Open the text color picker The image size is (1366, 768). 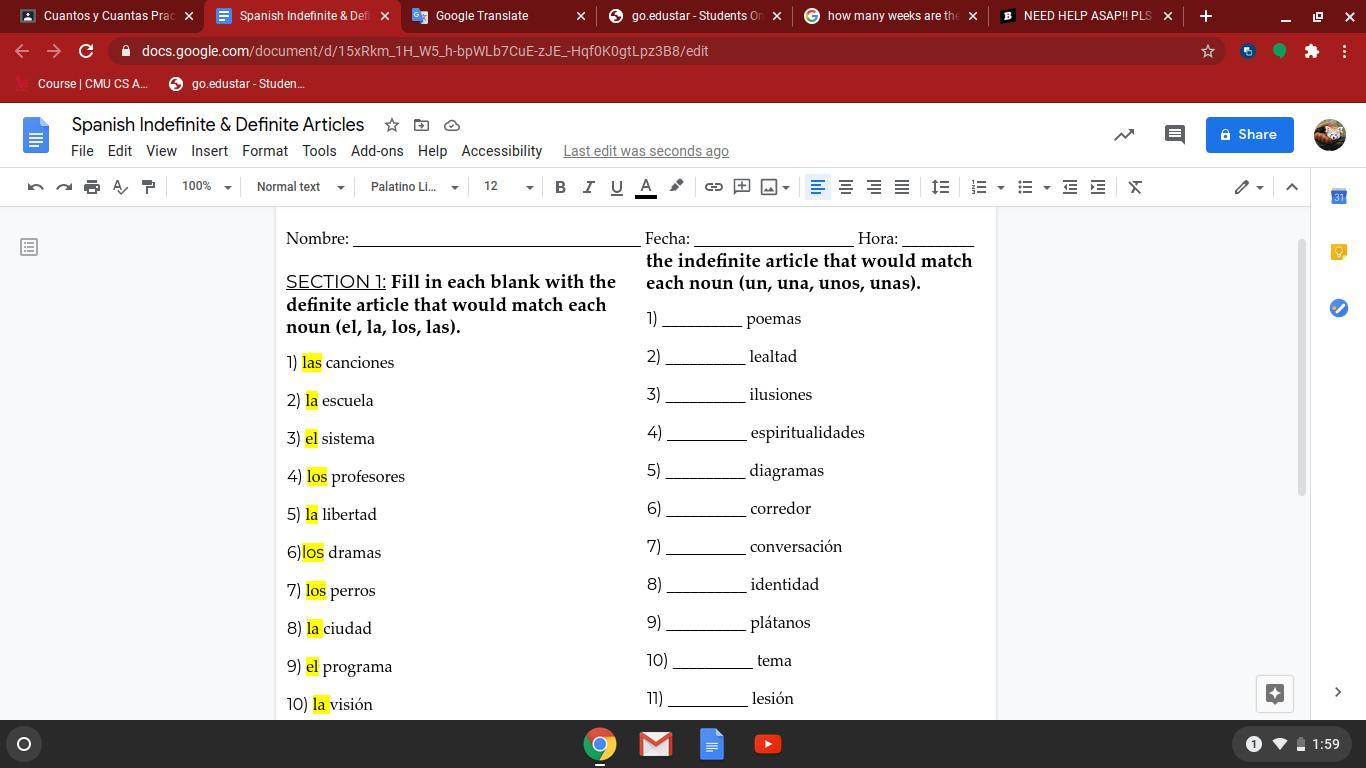pos(646,187)
